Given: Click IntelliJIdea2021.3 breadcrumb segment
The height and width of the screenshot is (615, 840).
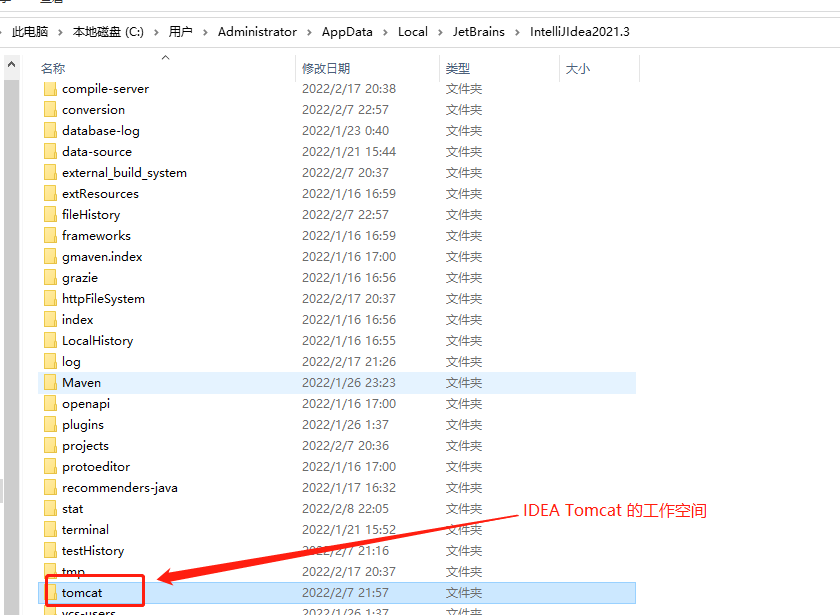Looking at the screenshot, I should [580, 32].
